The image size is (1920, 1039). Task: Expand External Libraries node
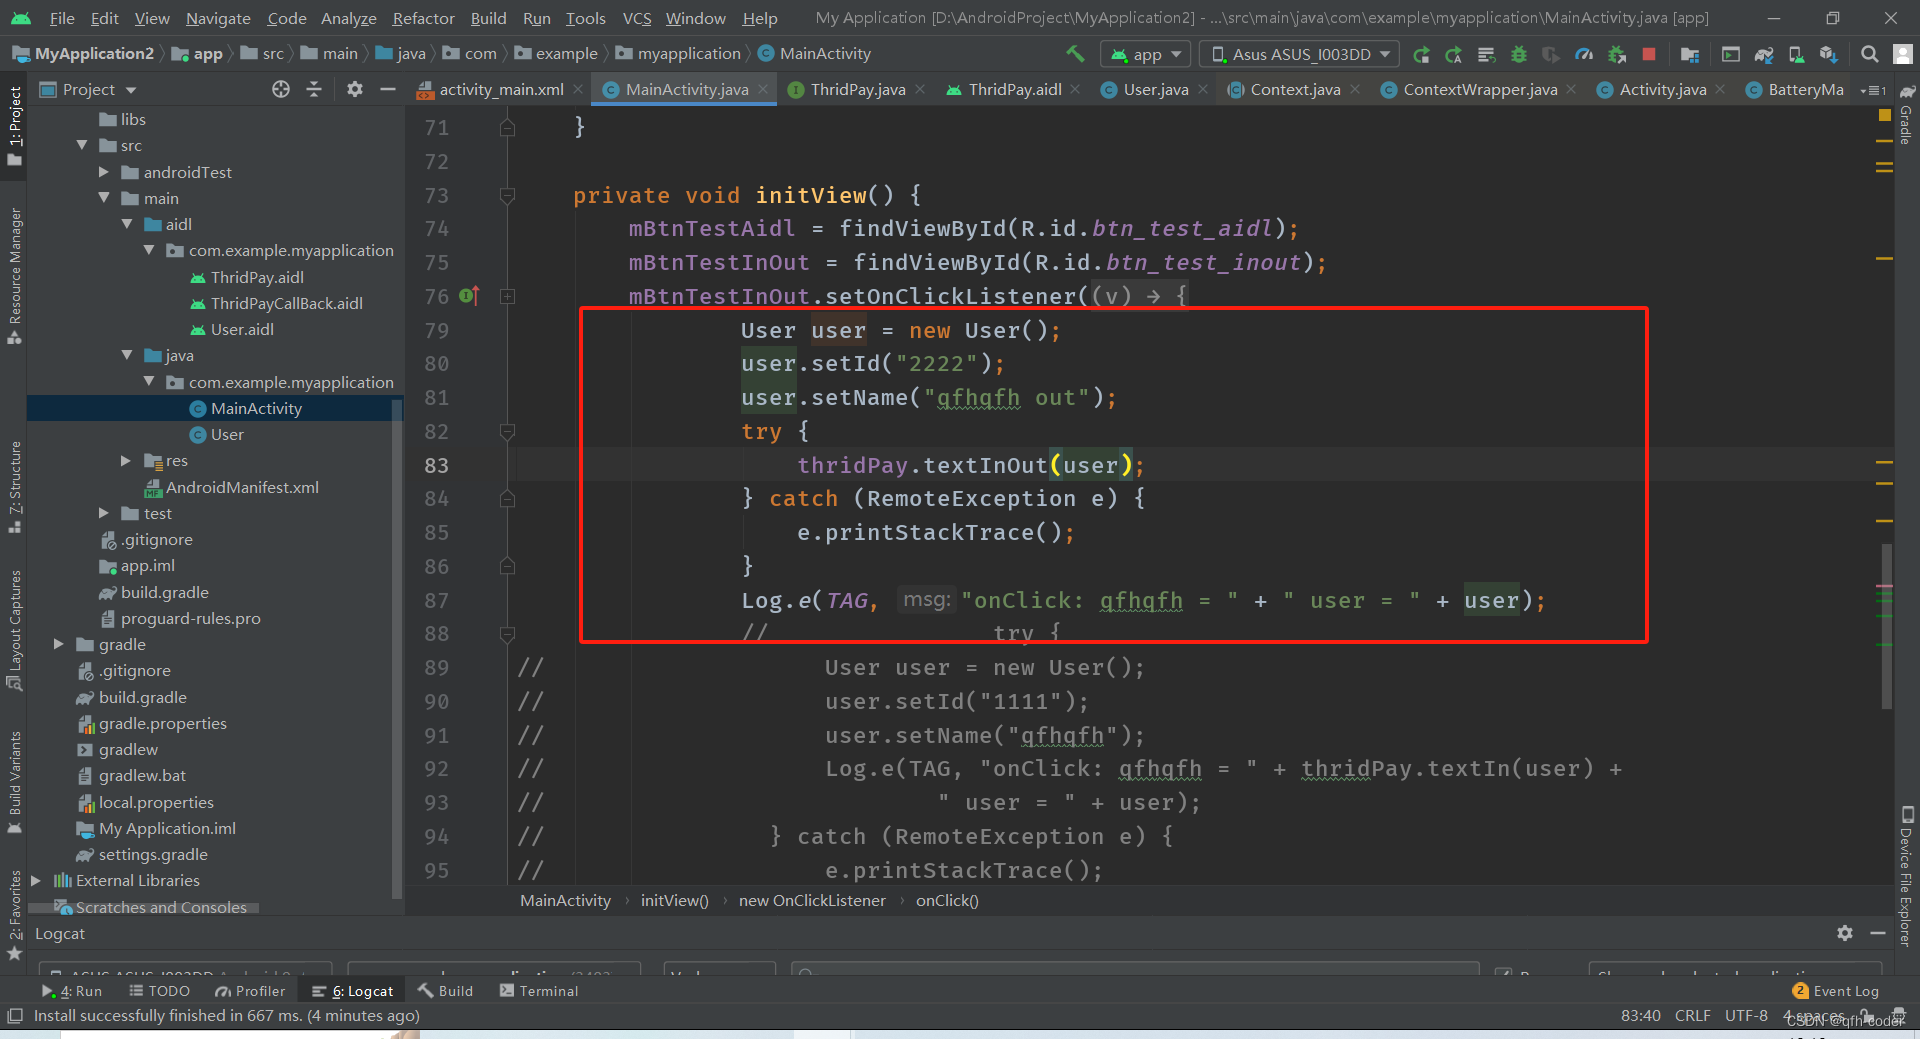click(x=36, y=880)
